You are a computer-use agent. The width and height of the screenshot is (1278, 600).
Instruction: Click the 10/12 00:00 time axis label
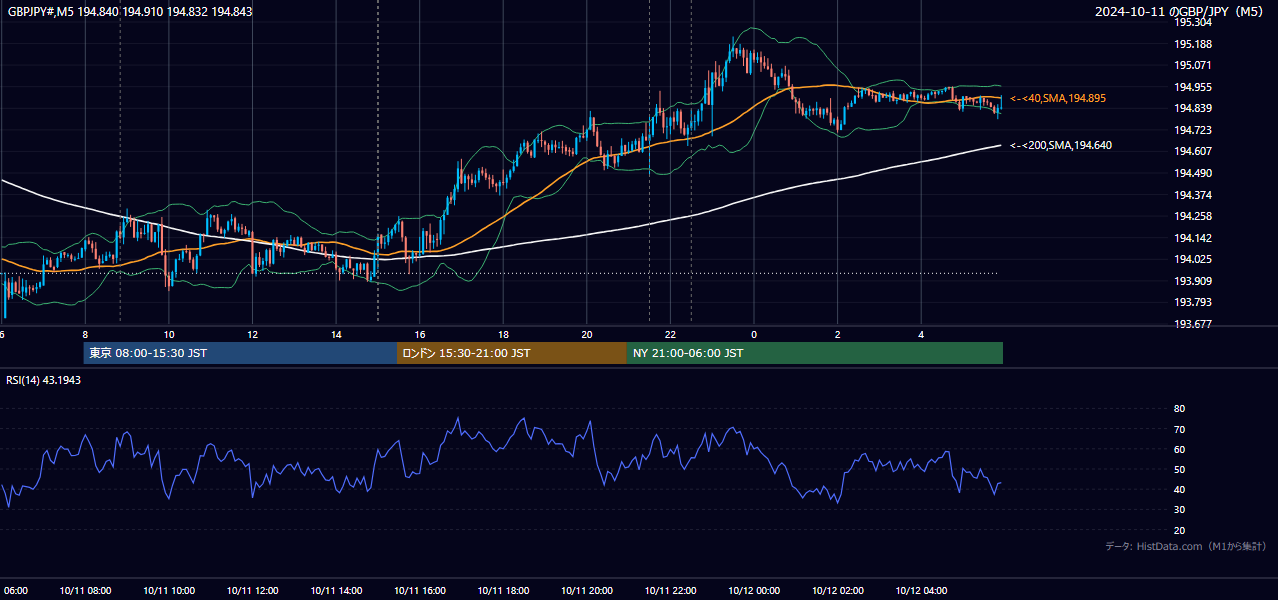[x=754, y=591]
